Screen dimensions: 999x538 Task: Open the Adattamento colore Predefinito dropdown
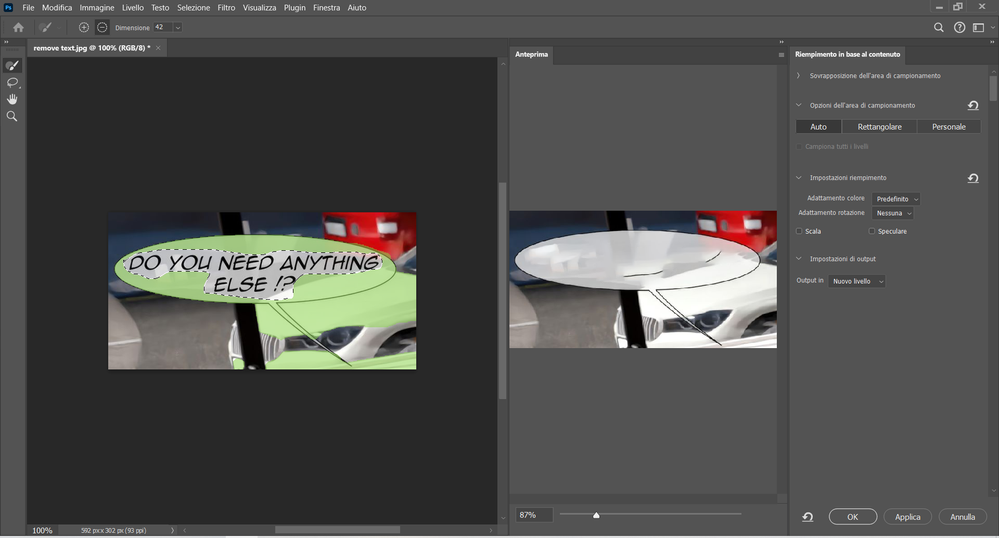click(896, 199)
